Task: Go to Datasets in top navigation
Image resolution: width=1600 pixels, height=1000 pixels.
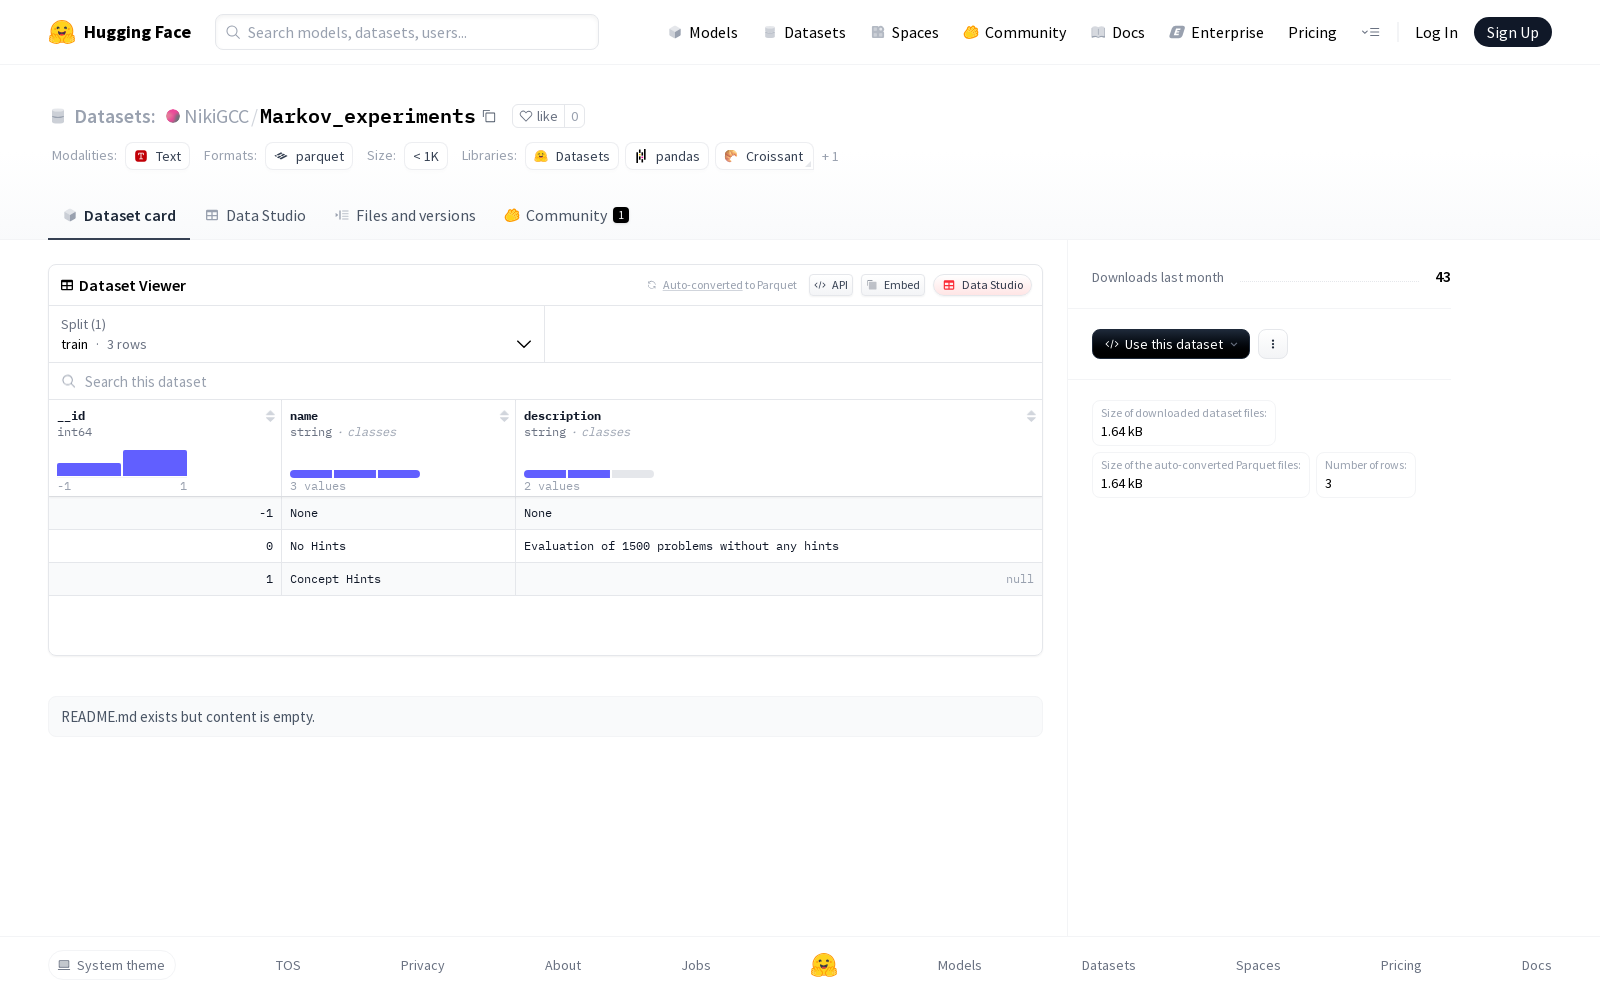Action: 804,32
